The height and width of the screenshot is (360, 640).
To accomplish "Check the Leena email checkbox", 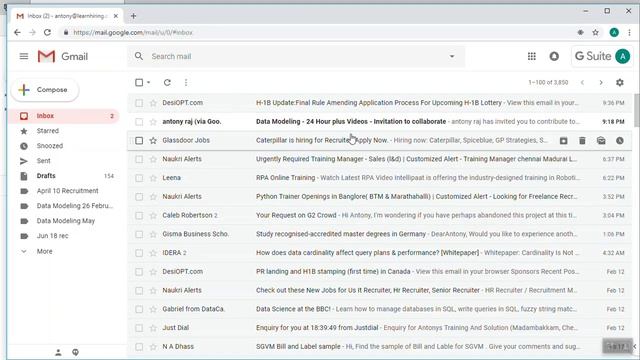I will 139,178.
